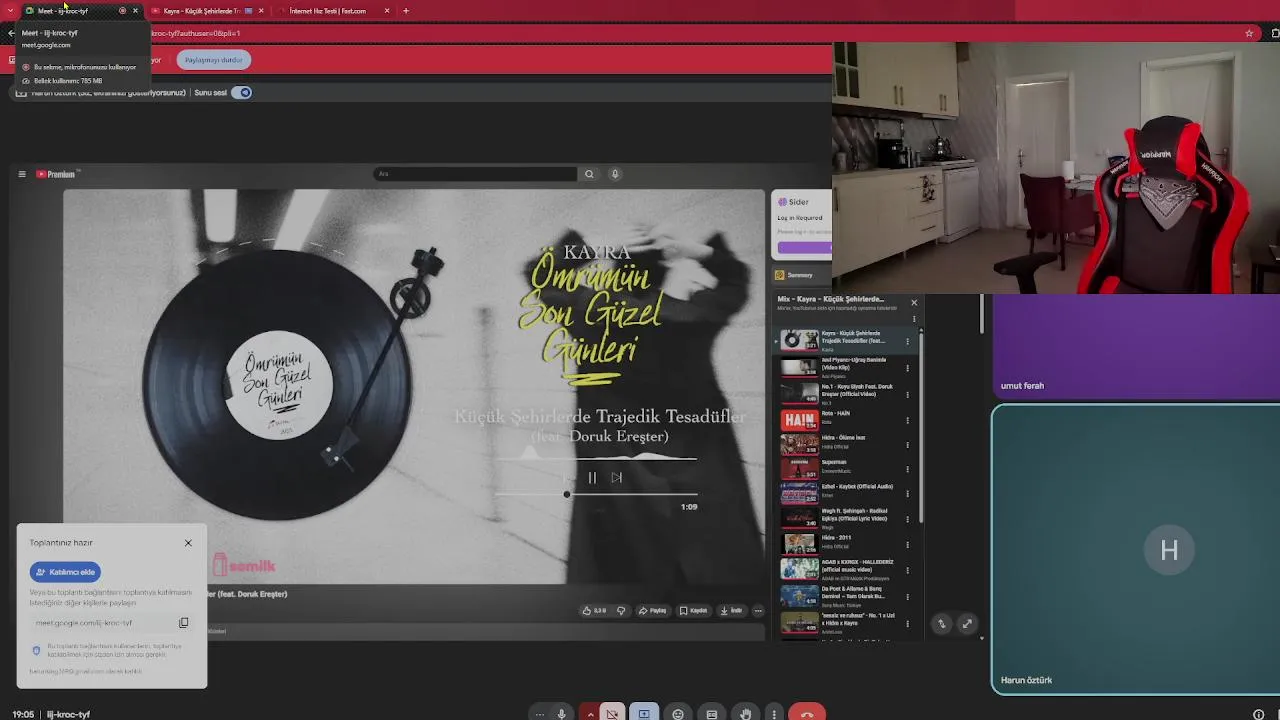Click the recording indicator on Meet tab
The height and width of the screenshot is (720, 1280).
[x=122, y=11]
